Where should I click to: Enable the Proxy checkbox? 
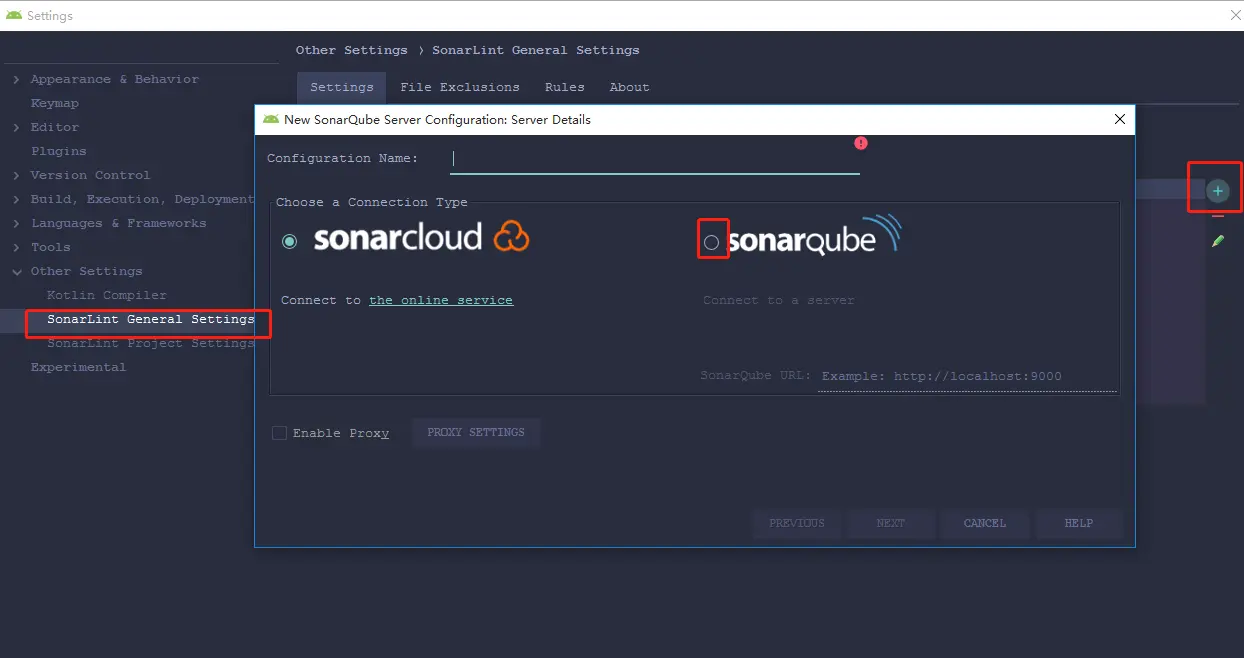point(280,433)
